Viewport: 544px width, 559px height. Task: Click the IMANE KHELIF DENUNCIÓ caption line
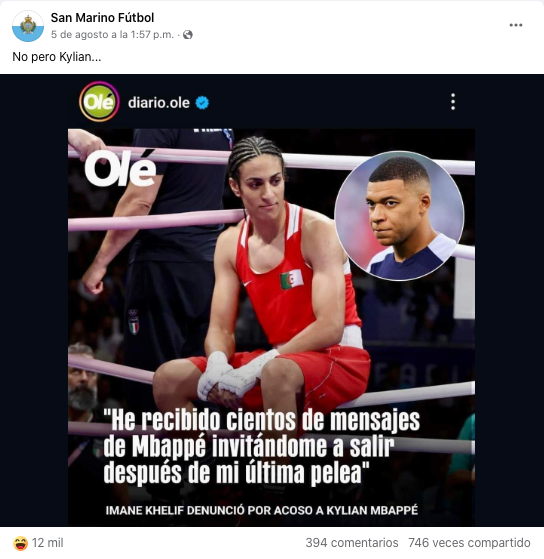point(261,511)
